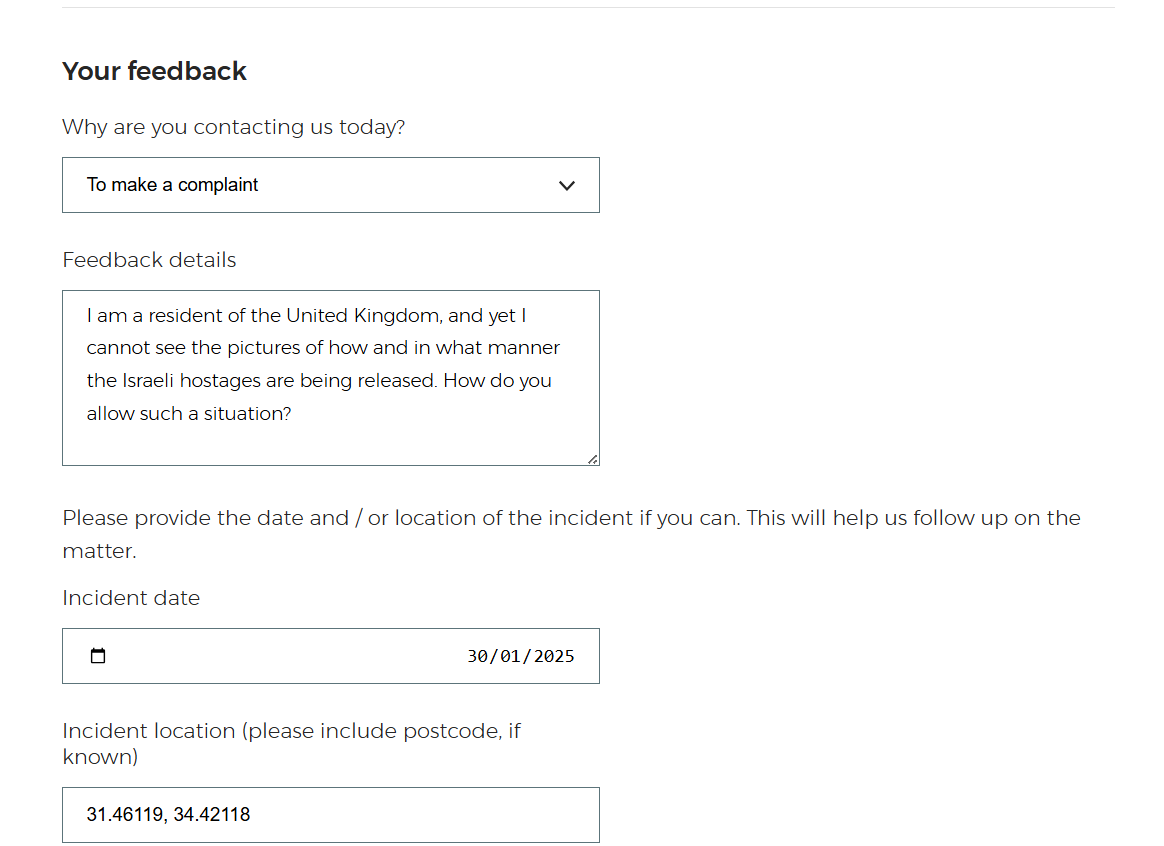Click inside the Feedback details text area
This screenshot has width=1164, height=846.
[330, 440]
